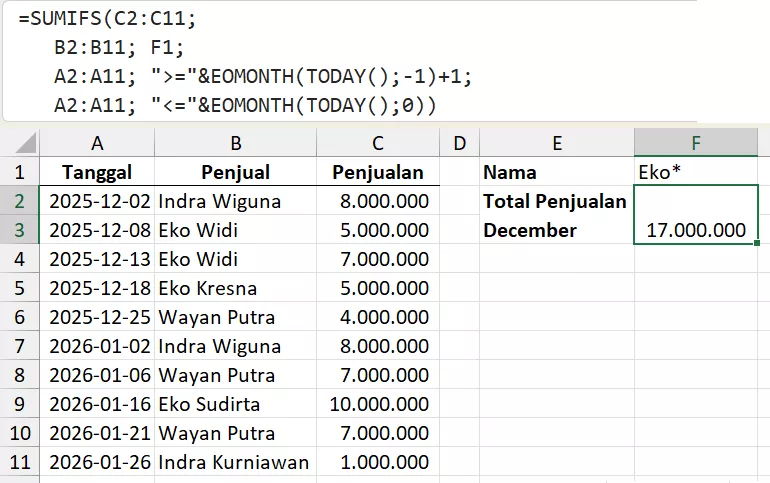
Task: Select row 11 header
Action: pos(20,461)
